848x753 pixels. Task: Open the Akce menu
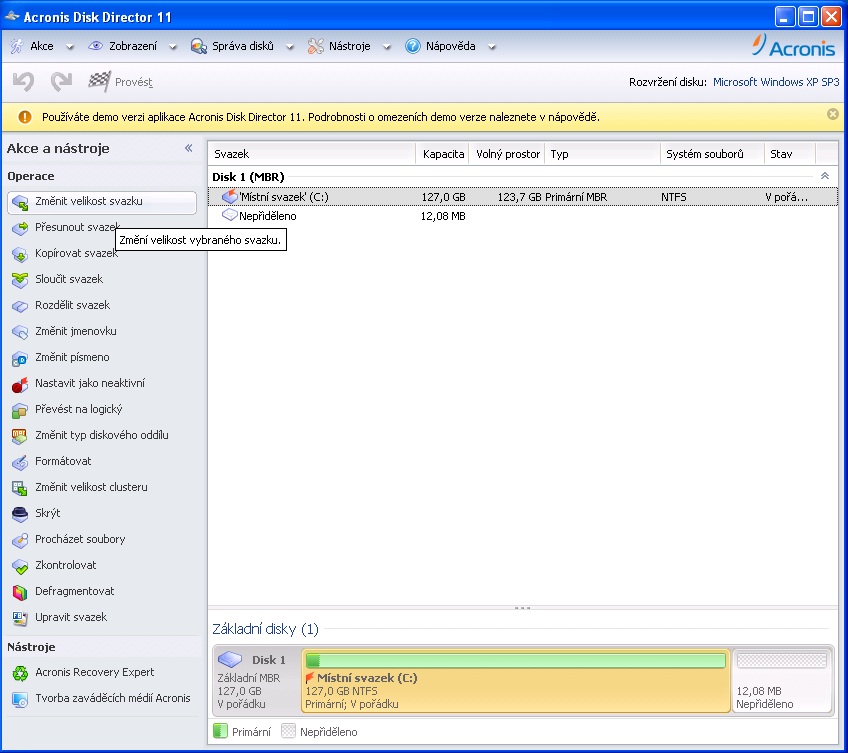tap(42, 47)
